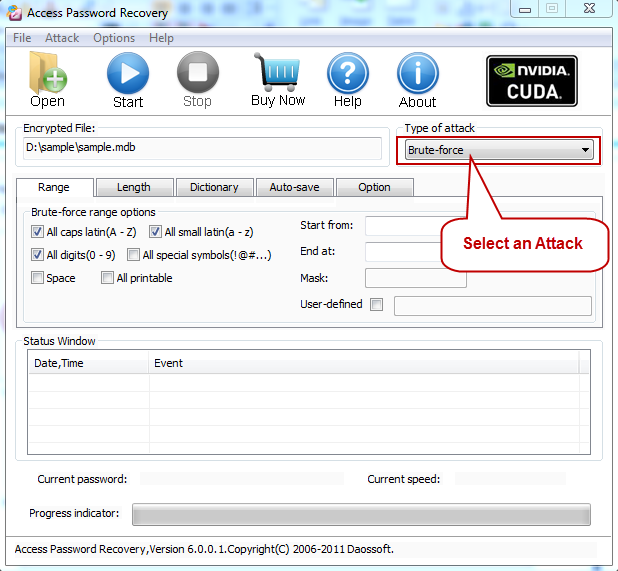Minimize the Access Password Recovery window
618x571 pixels.
[x=525, y=9]
